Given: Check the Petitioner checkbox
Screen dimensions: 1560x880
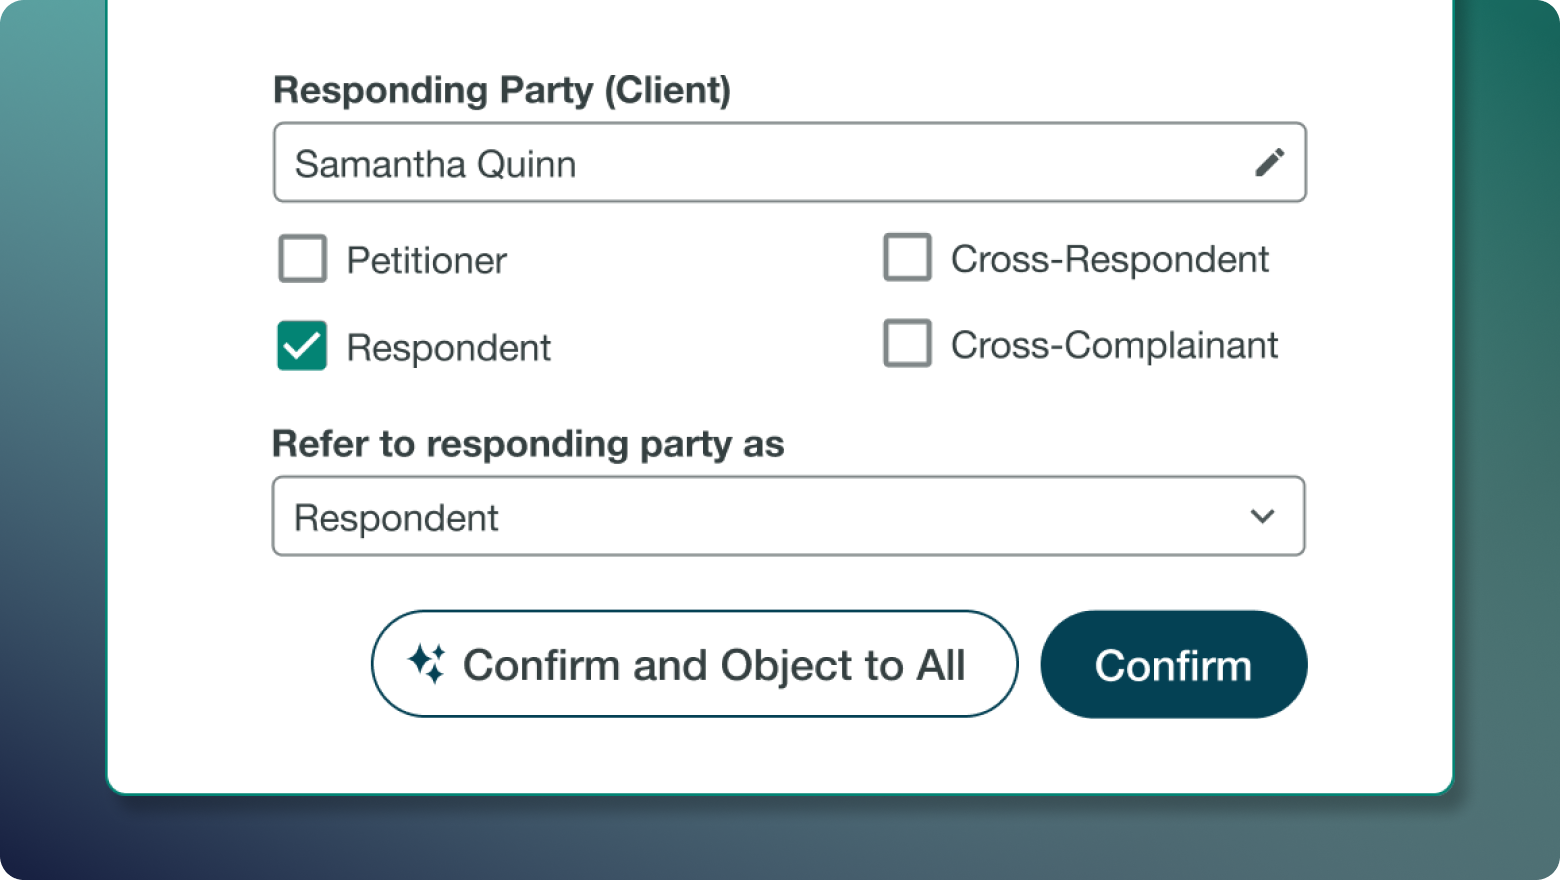Looking at the screenshot, I should pyautogui.click(x=302, y=259).
